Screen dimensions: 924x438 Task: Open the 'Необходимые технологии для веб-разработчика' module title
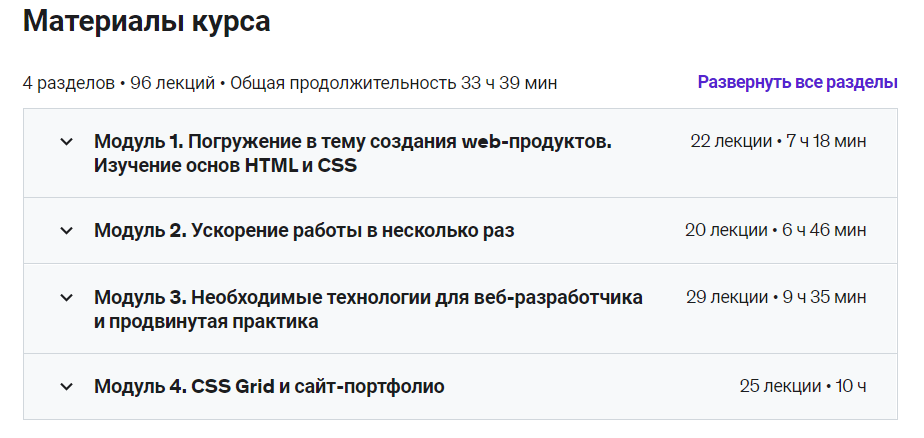tap(368, 297)
